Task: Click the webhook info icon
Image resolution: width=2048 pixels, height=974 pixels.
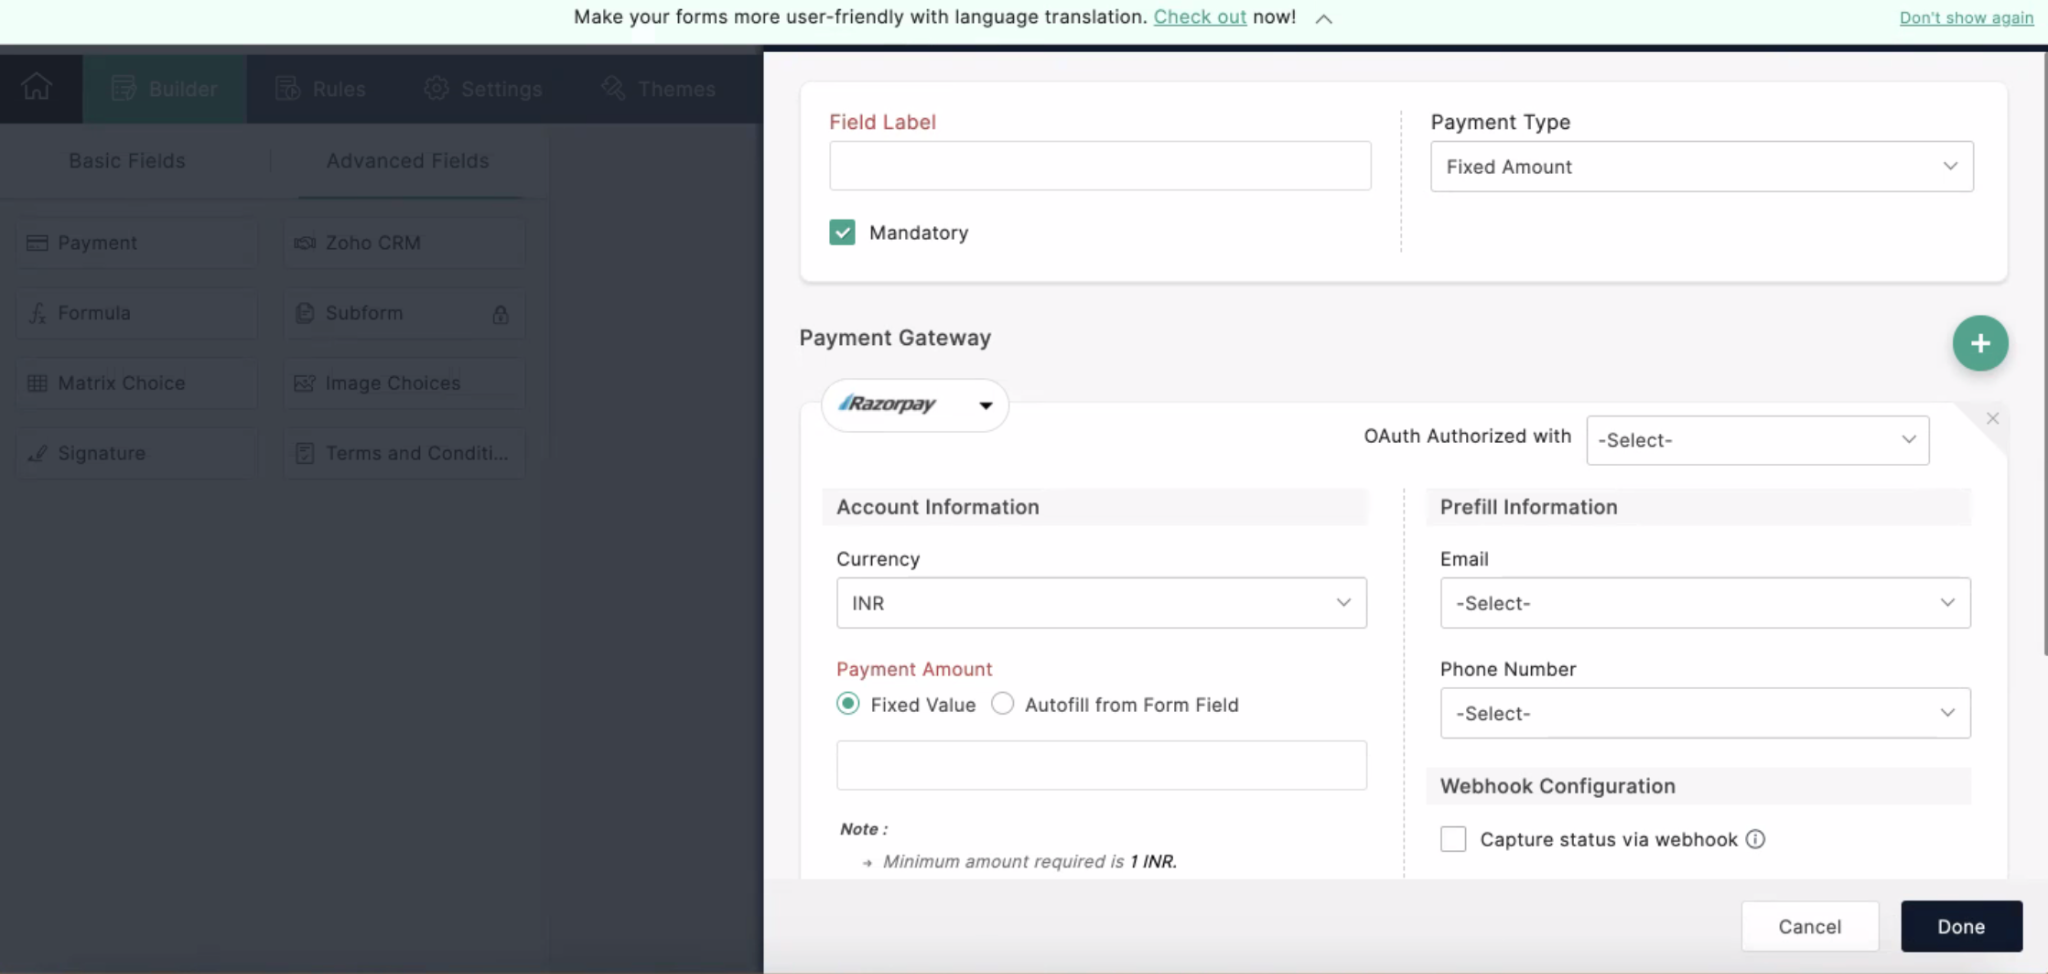Action: coord(1755,839)
